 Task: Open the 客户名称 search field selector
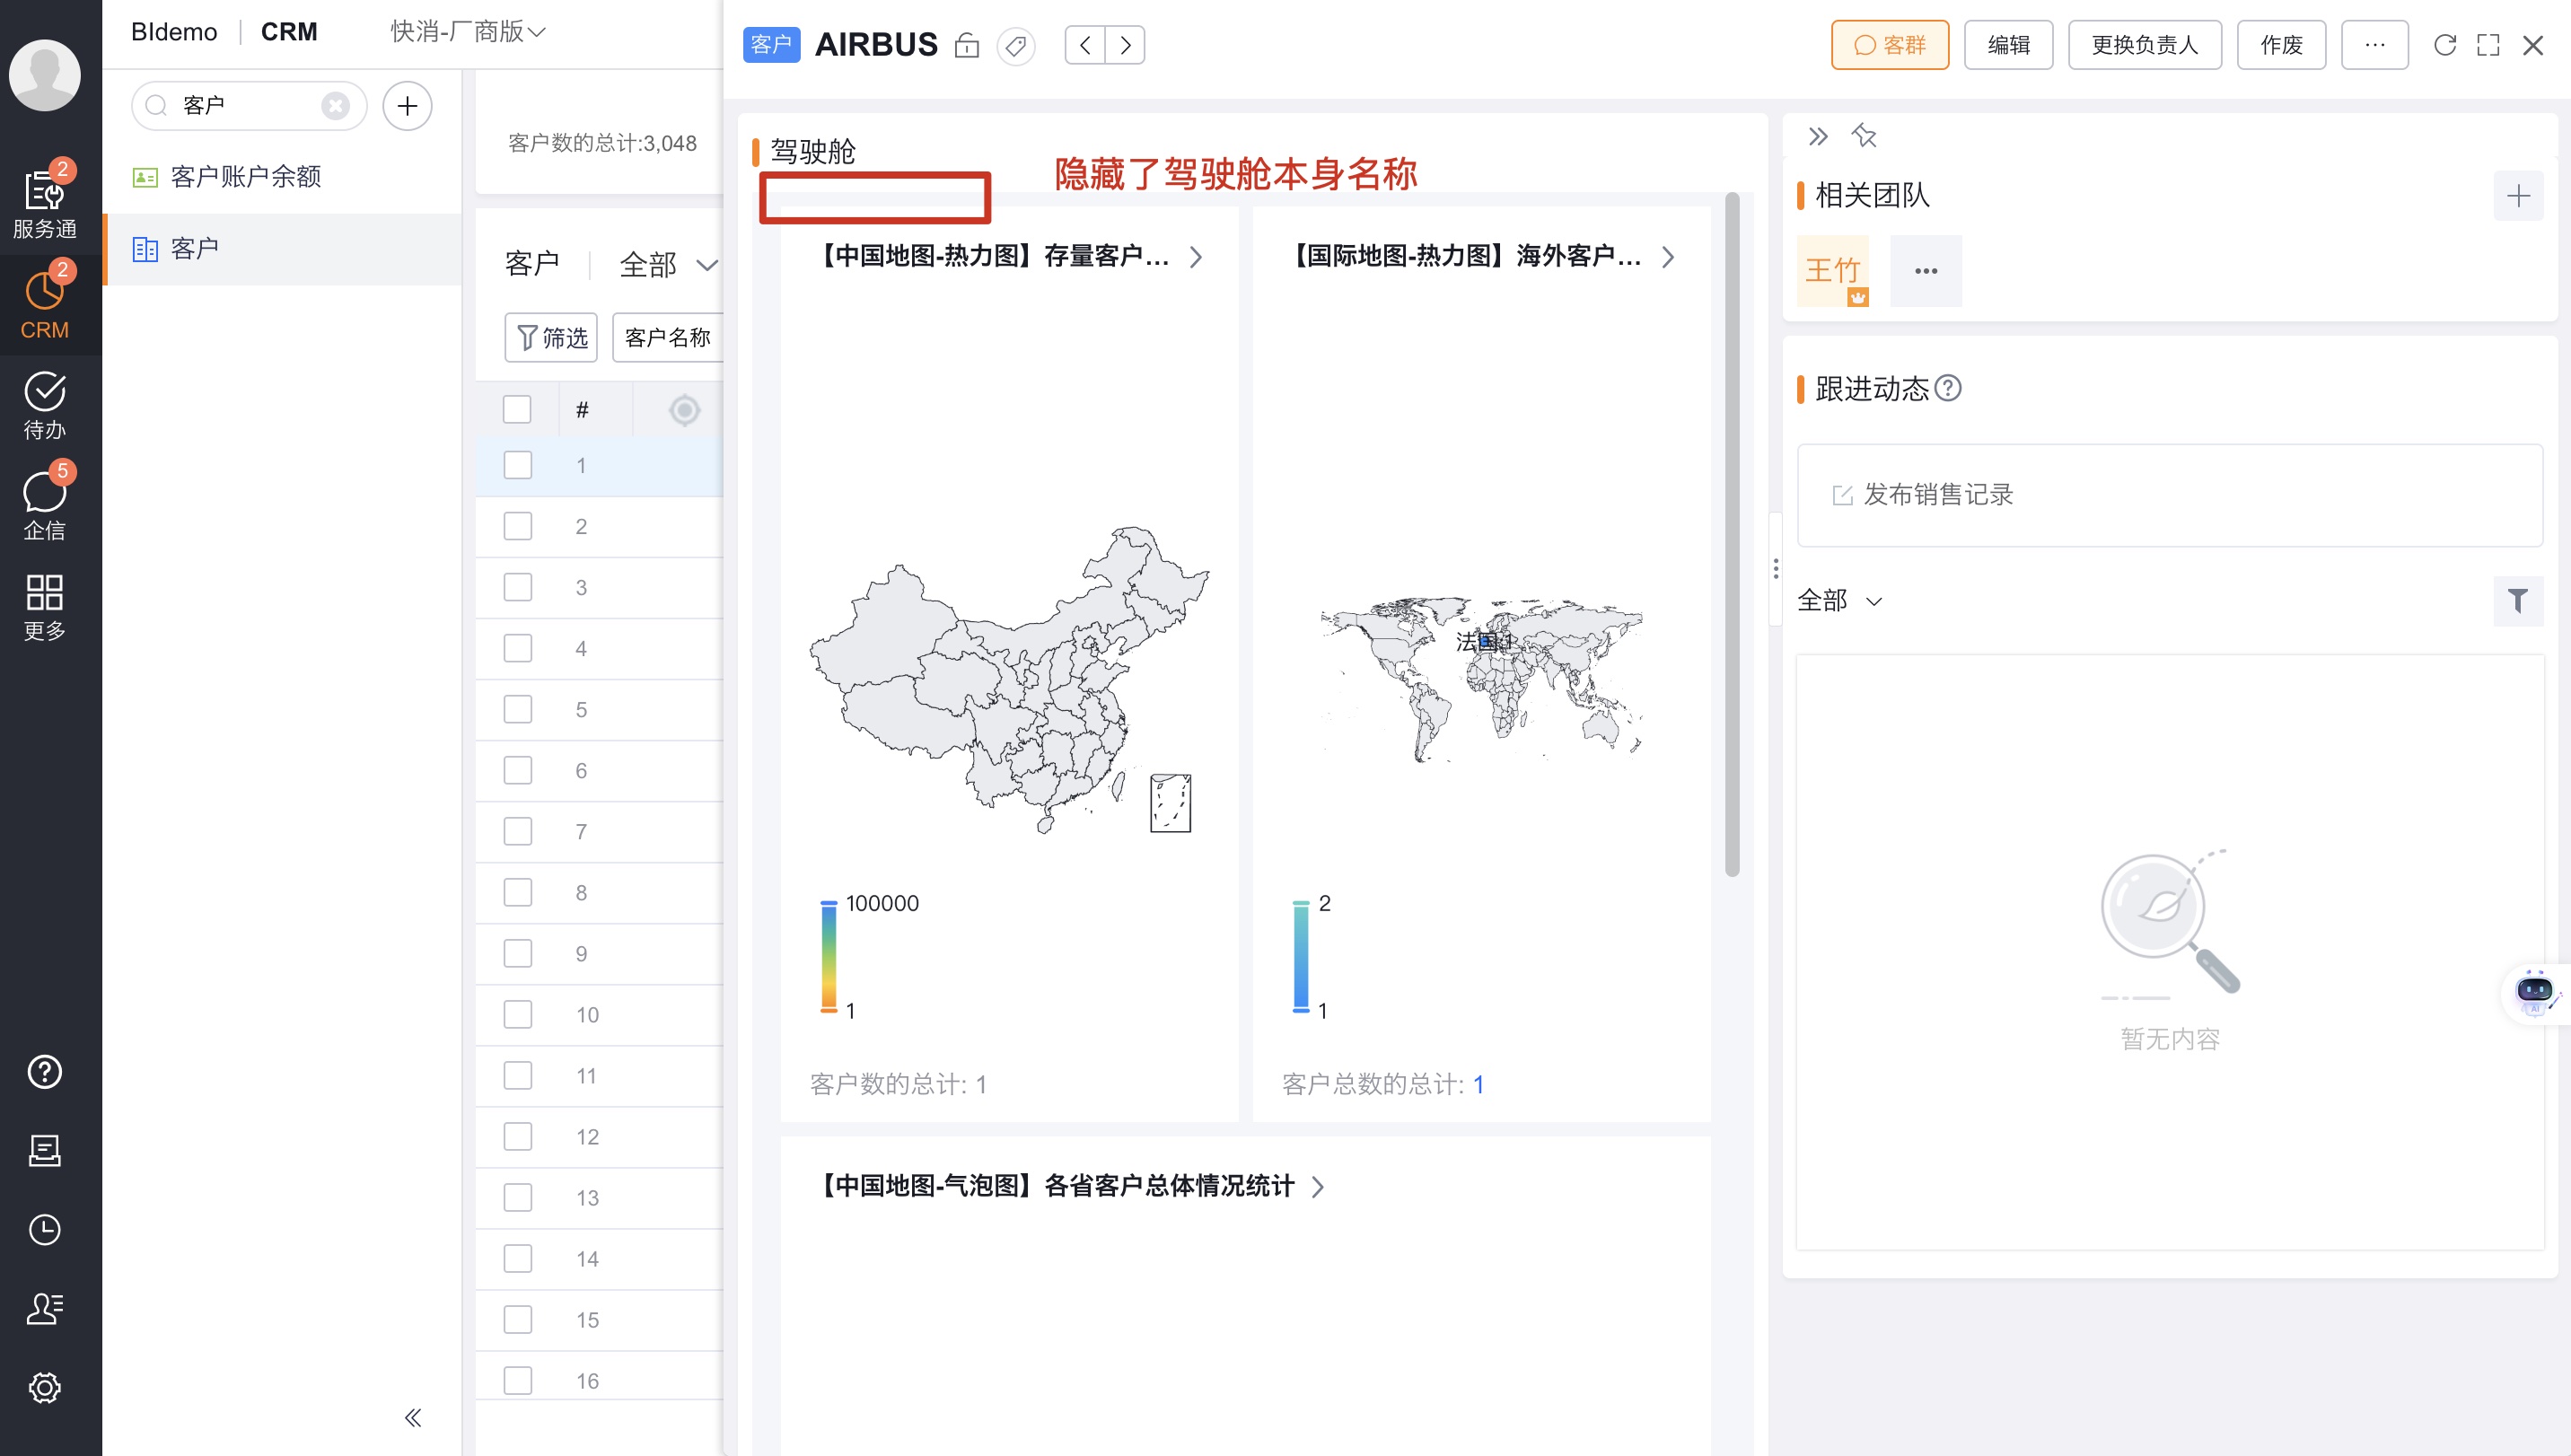click(x=668, y=338)
